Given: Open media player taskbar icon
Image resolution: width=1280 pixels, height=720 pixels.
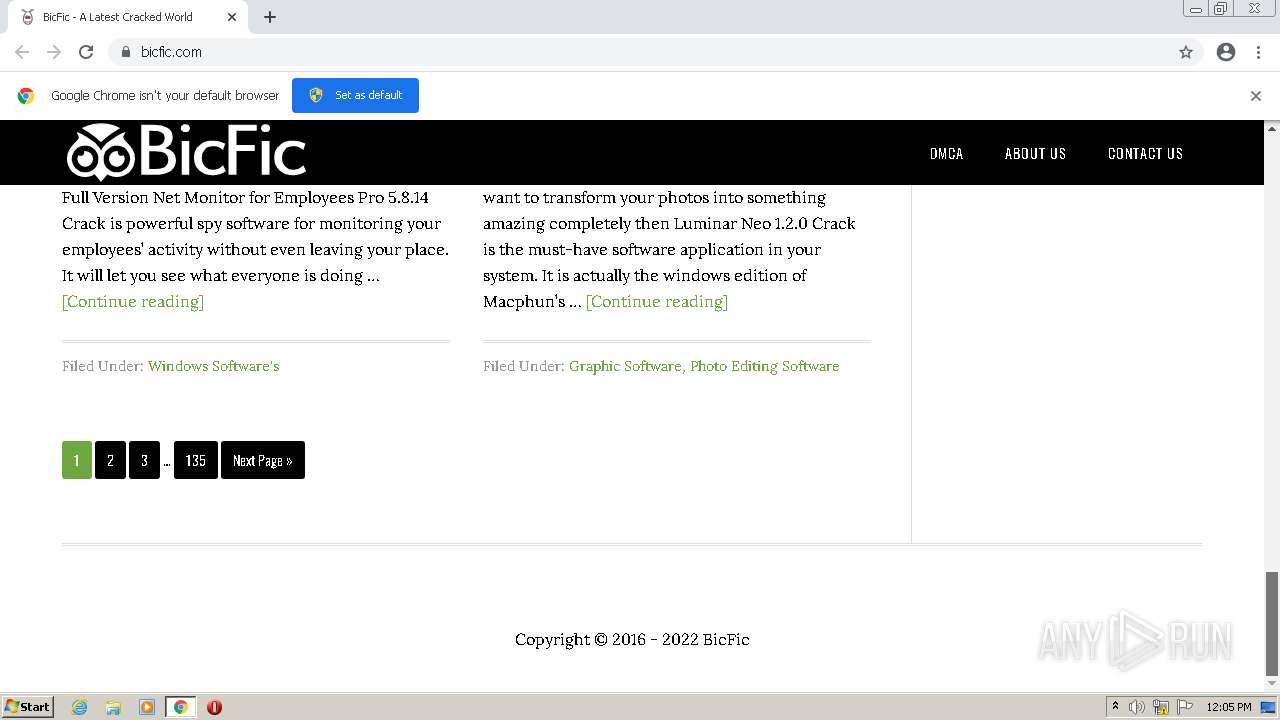Looking at the screenshot, I should pyautogui.click(x=147, y=707).
